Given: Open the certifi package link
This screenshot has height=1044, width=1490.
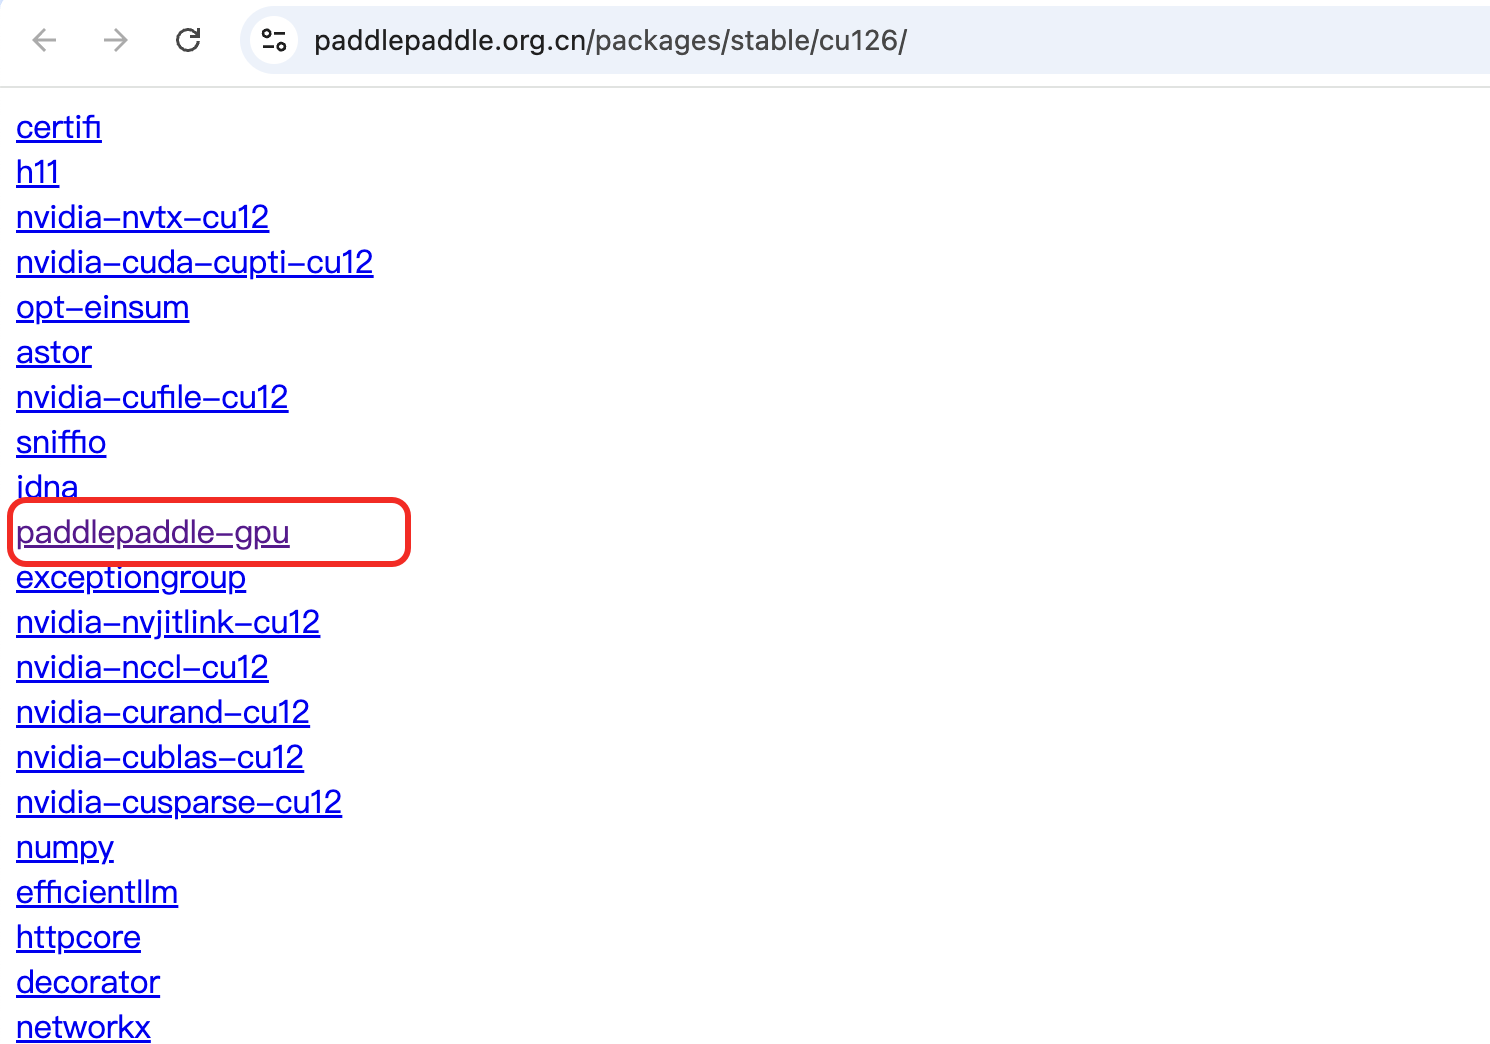Looking at the screenshot, I should tap(58, 128).
